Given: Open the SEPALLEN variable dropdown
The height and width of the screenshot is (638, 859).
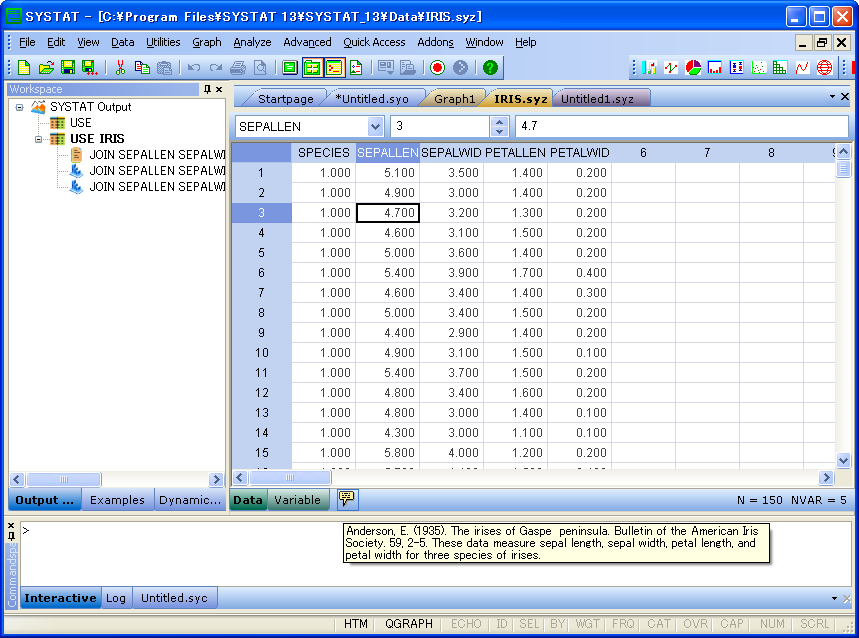Looking at the screenshot, I should [x=375, y=127].
